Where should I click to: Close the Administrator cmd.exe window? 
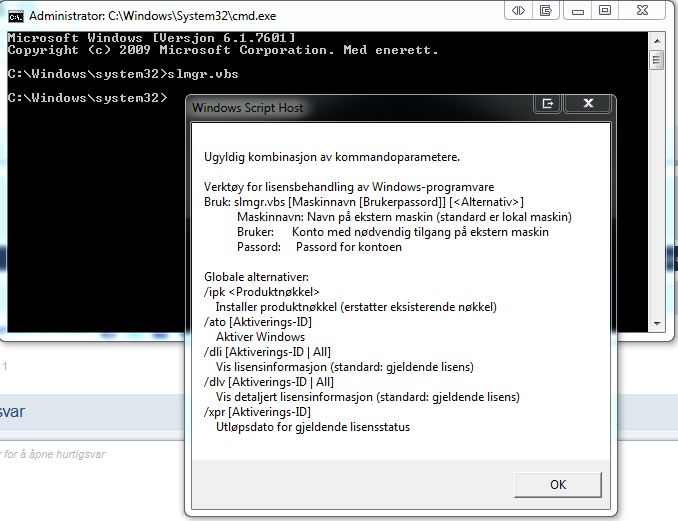coord(642,10)
